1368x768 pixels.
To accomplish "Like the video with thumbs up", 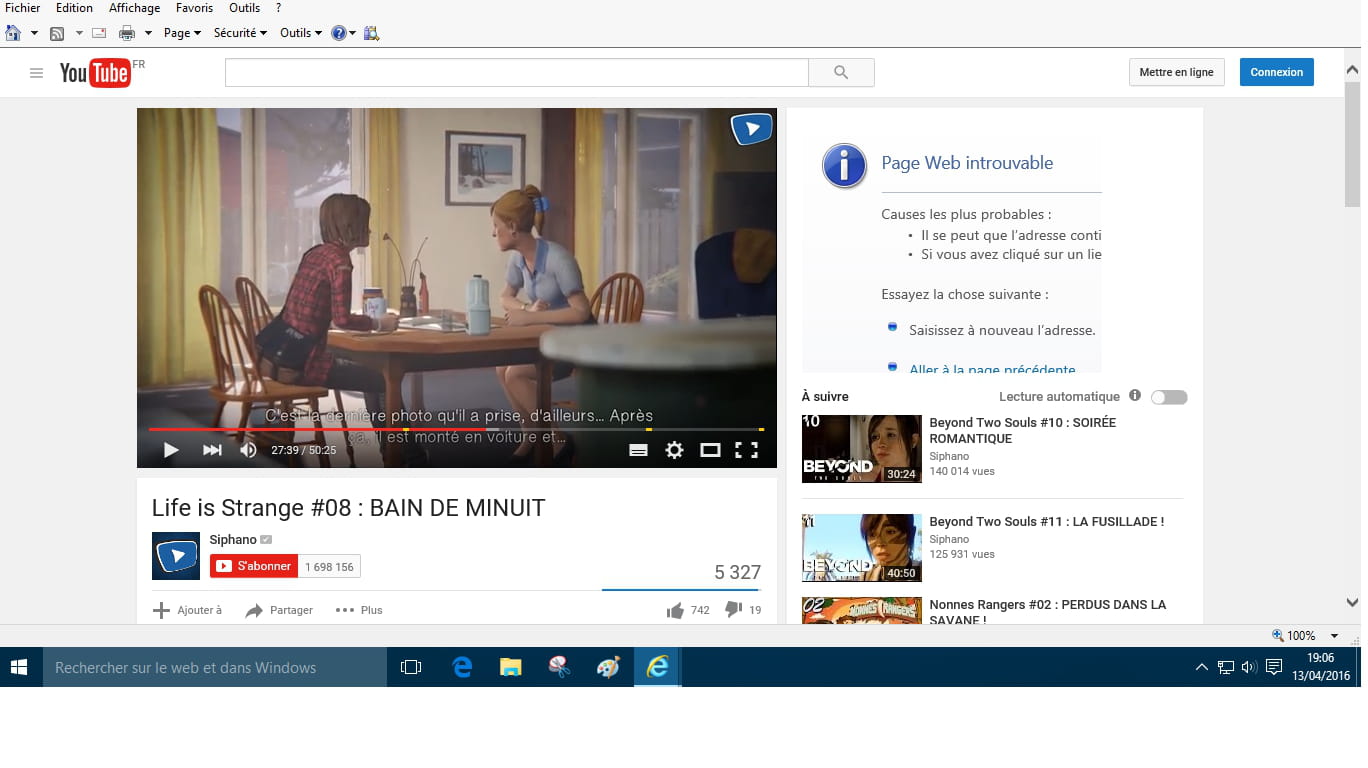I will pyautogui.click(x=675, y=610).
